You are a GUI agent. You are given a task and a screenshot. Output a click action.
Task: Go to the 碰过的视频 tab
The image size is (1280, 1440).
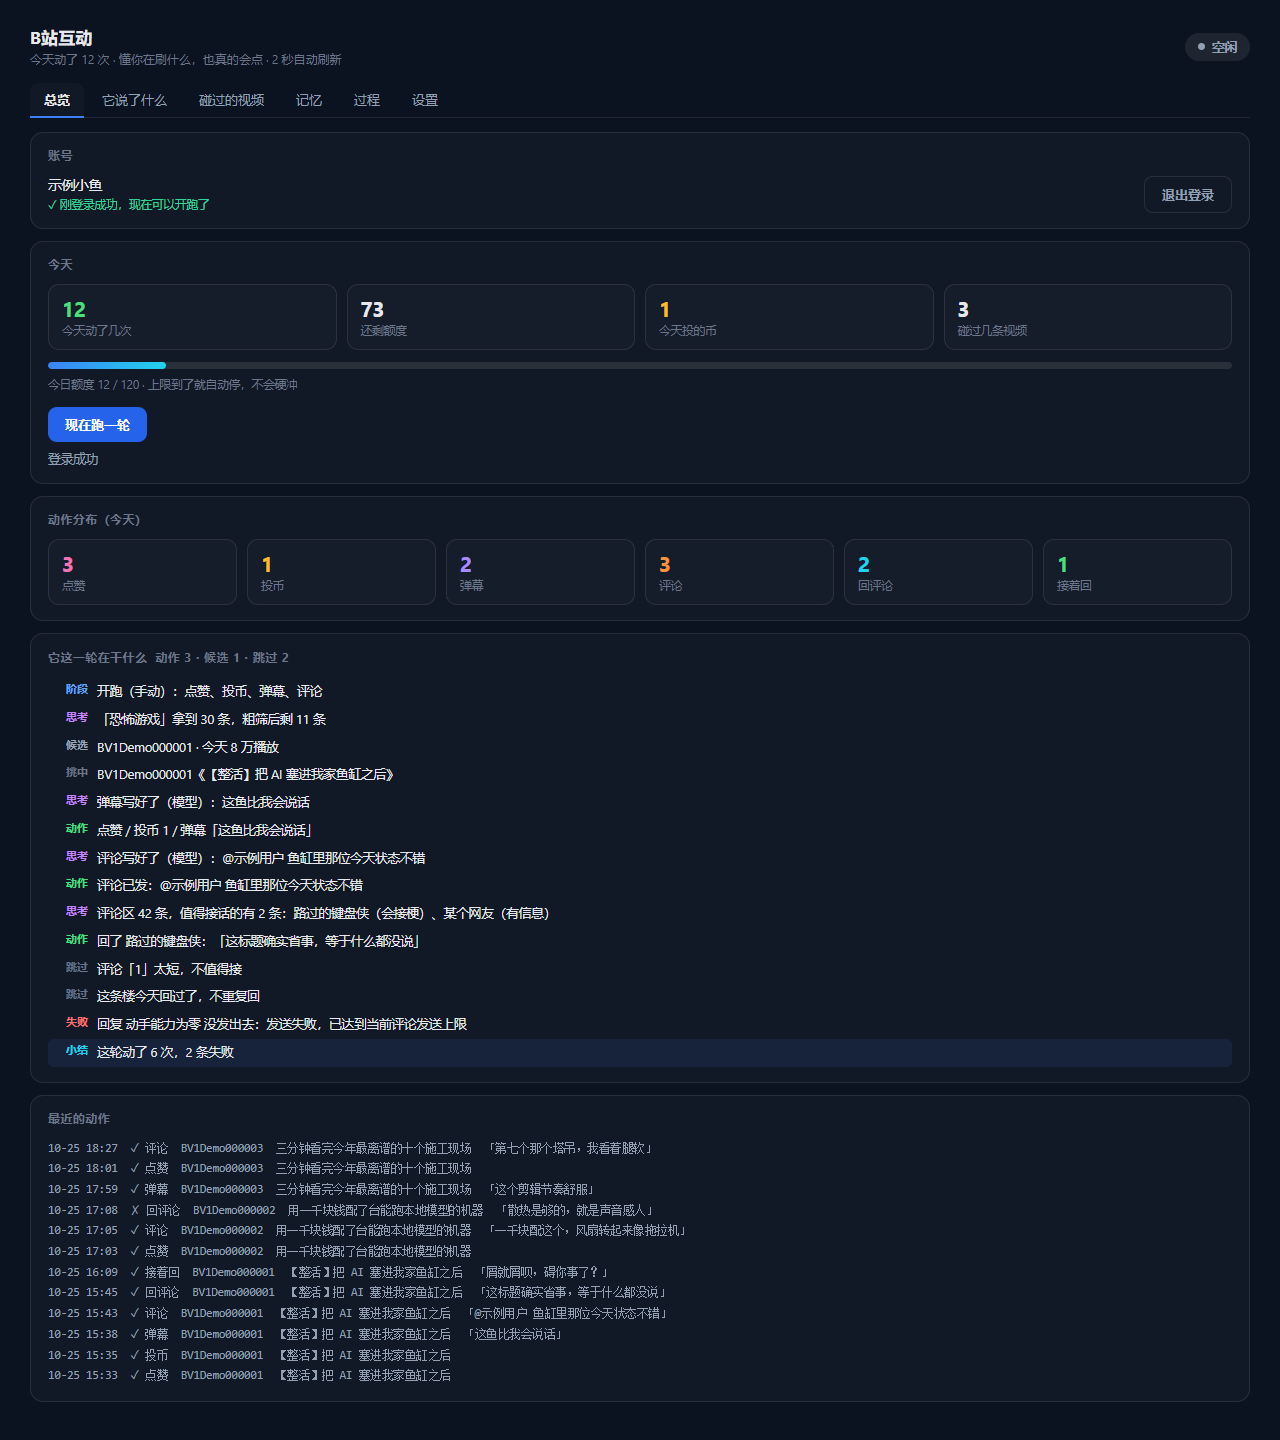click(x=232, y=100)
